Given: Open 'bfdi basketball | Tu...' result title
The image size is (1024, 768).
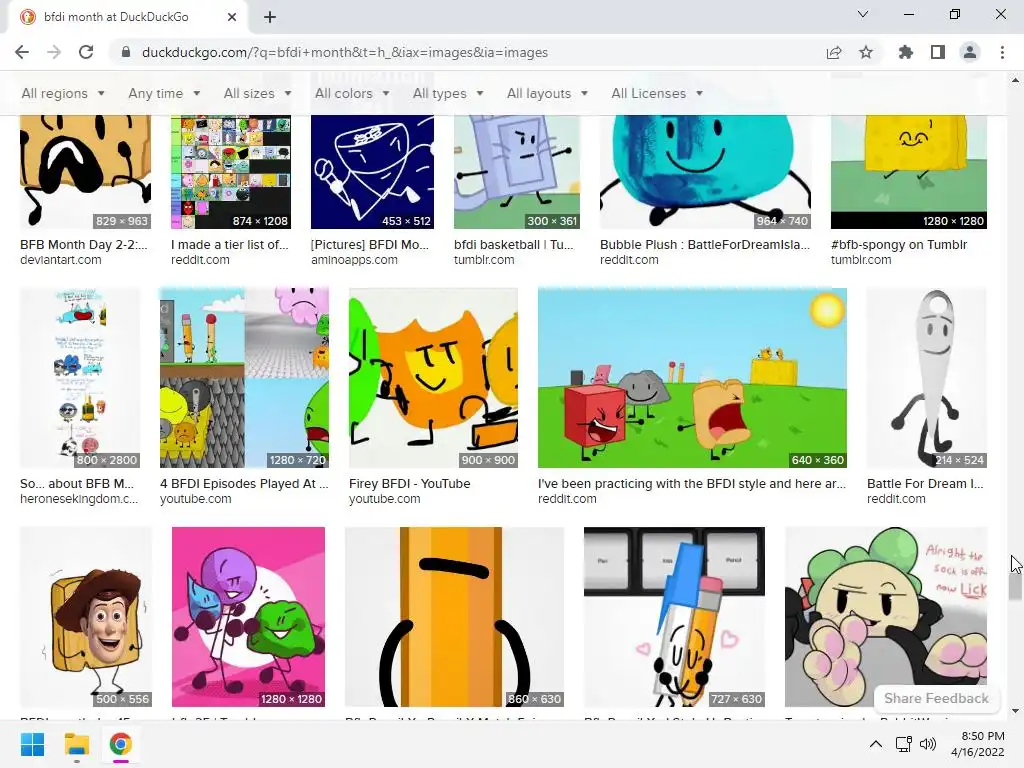Looking at the screenshot, I should 513,244.
